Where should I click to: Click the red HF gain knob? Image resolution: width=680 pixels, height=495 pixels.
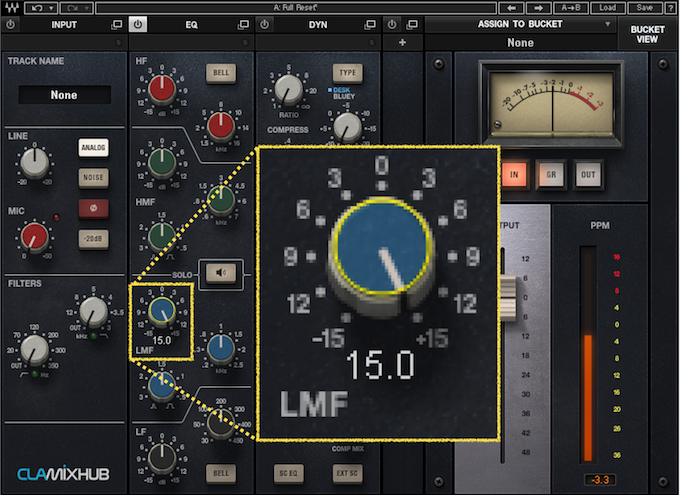click(x=162, y=89)
